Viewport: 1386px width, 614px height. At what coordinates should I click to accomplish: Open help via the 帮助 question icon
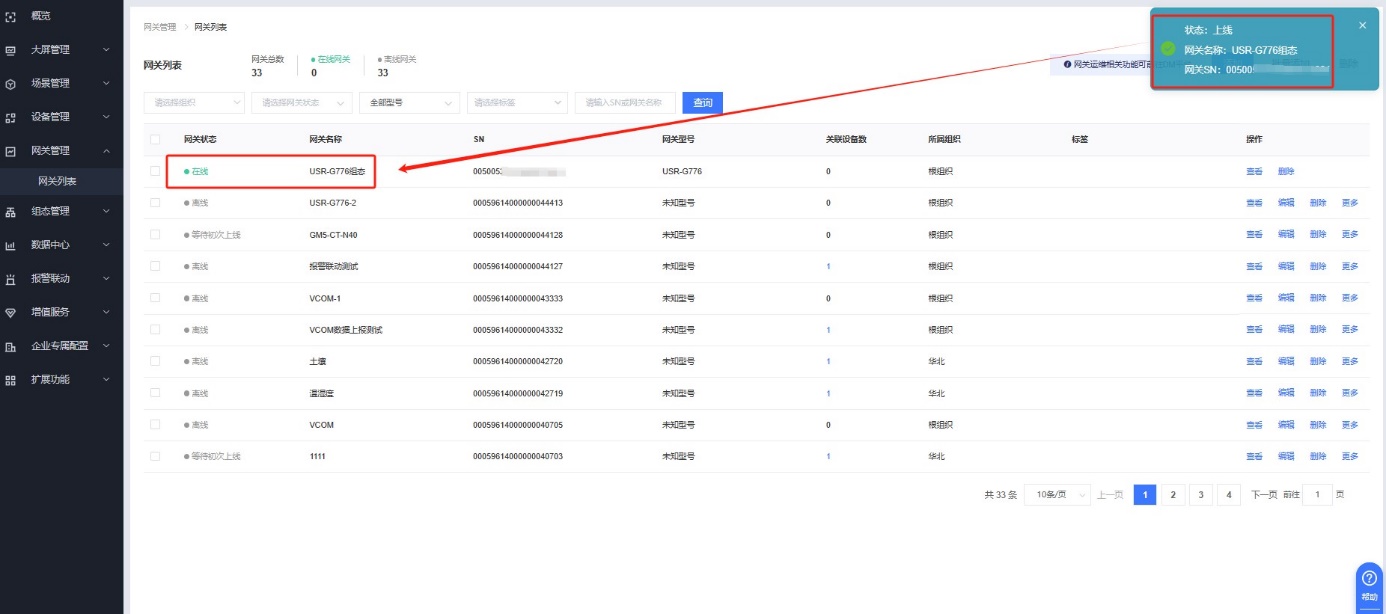click(x=1369, y=579)
